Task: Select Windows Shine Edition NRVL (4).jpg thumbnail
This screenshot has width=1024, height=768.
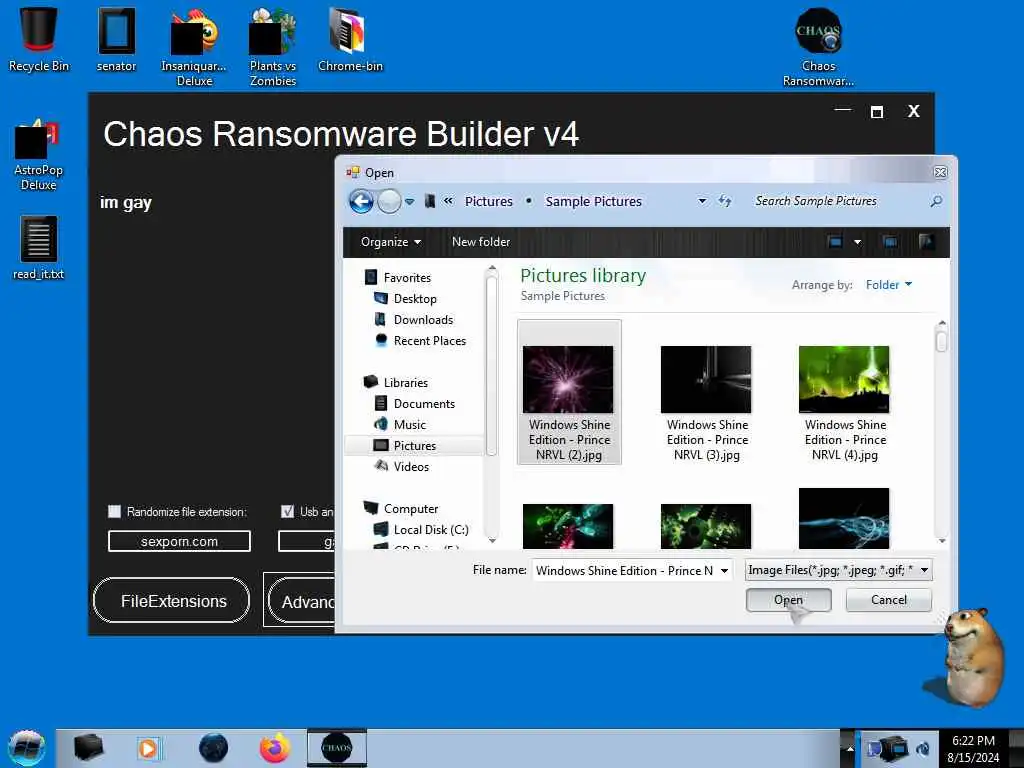Action: (x=845, y=404)
